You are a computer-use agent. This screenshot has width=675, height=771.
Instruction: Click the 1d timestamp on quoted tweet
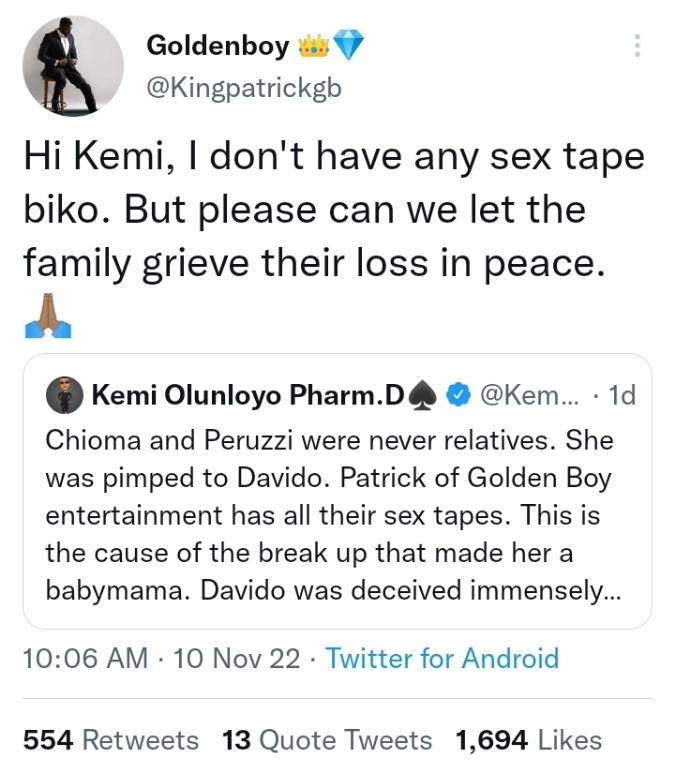tap(621, 396)
